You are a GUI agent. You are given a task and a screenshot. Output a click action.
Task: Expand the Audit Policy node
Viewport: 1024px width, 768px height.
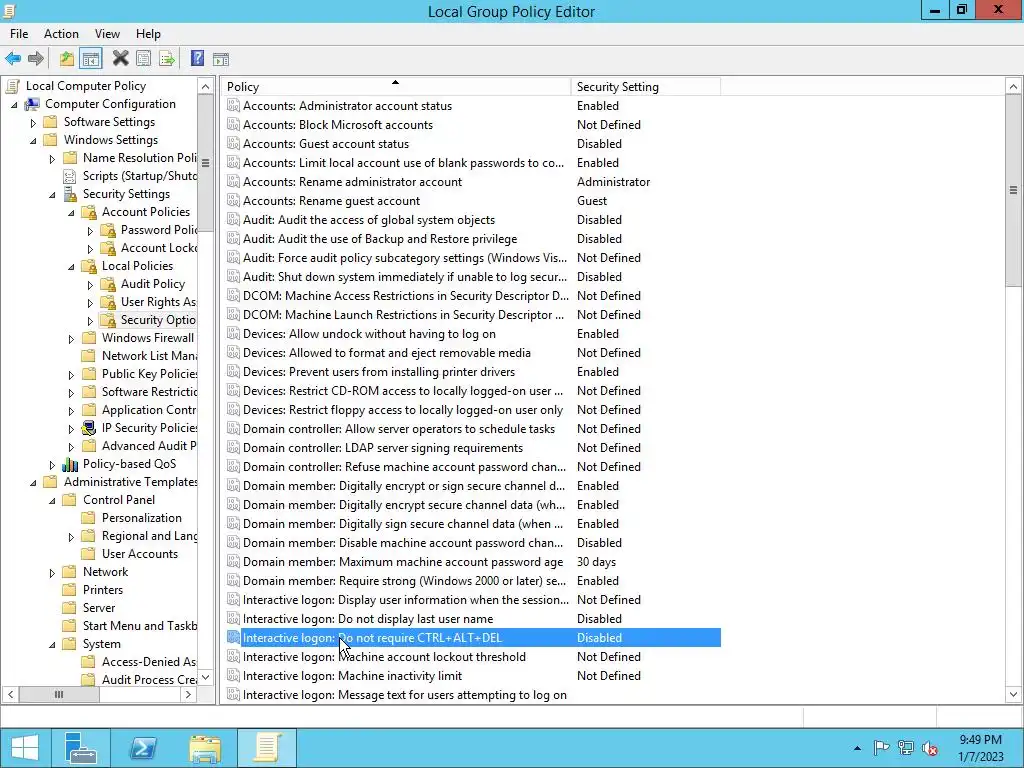coord(90,285)
